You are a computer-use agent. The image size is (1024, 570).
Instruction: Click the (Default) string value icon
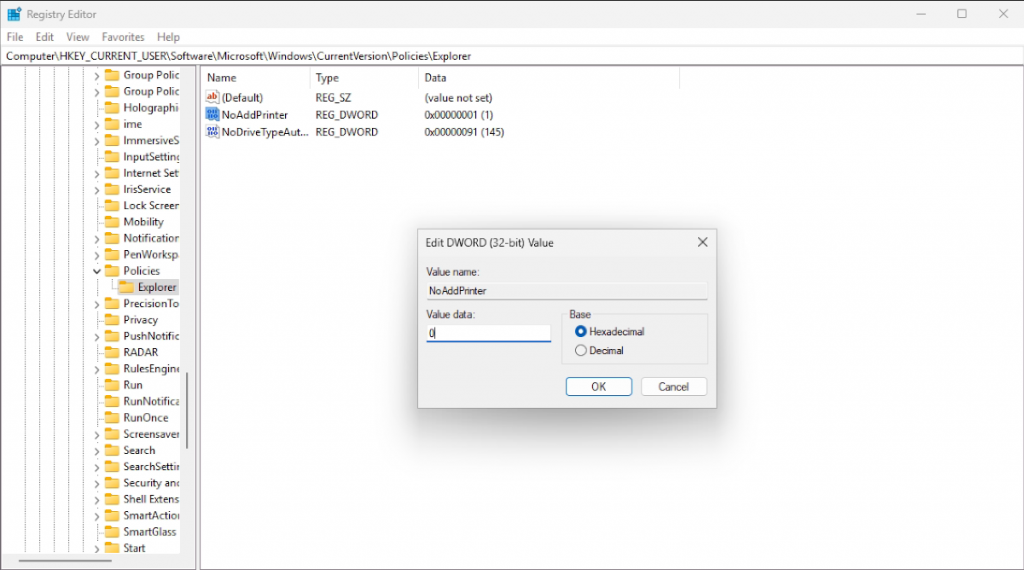click(212, 98)
